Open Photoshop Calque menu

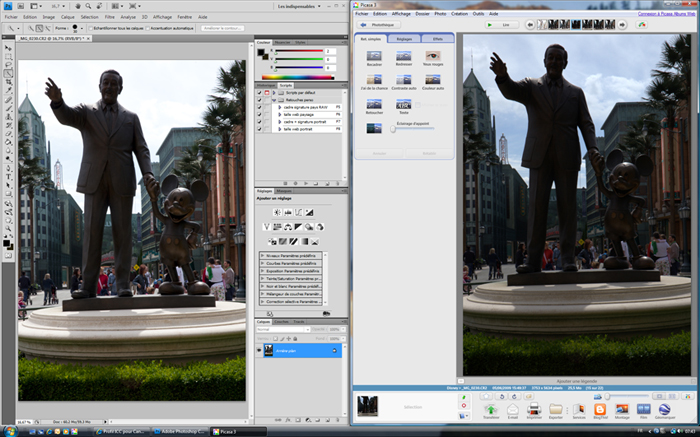[67, 17]
